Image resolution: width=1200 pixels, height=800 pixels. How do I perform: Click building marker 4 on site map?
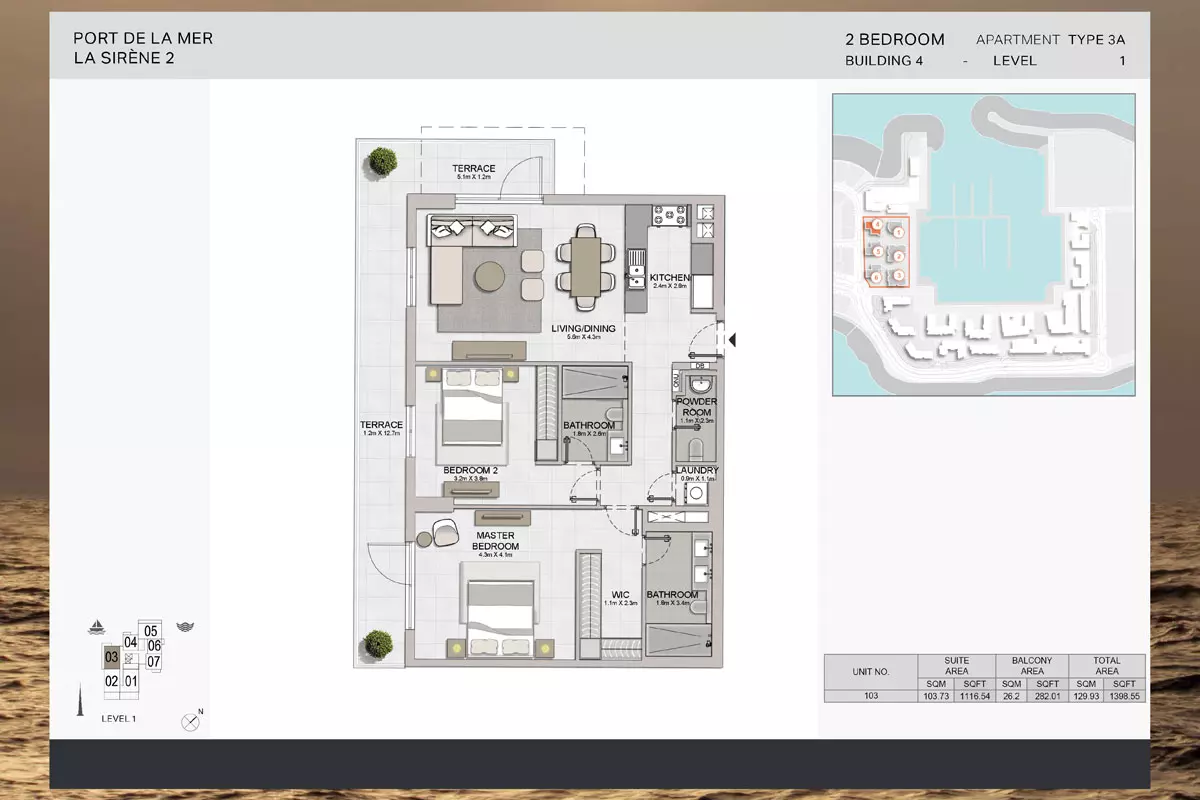[876, 225]
